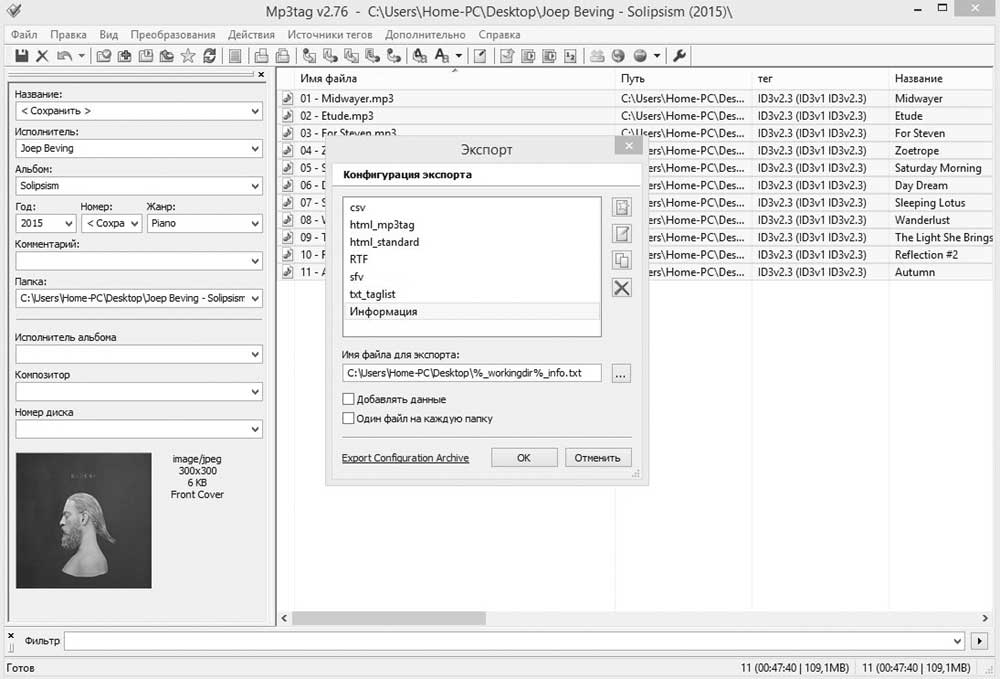The width and height of the screenshot is (1000, 679).
Task: Expand the Жанр dropdown showing Piano
Action: click(x=255, y=223)
